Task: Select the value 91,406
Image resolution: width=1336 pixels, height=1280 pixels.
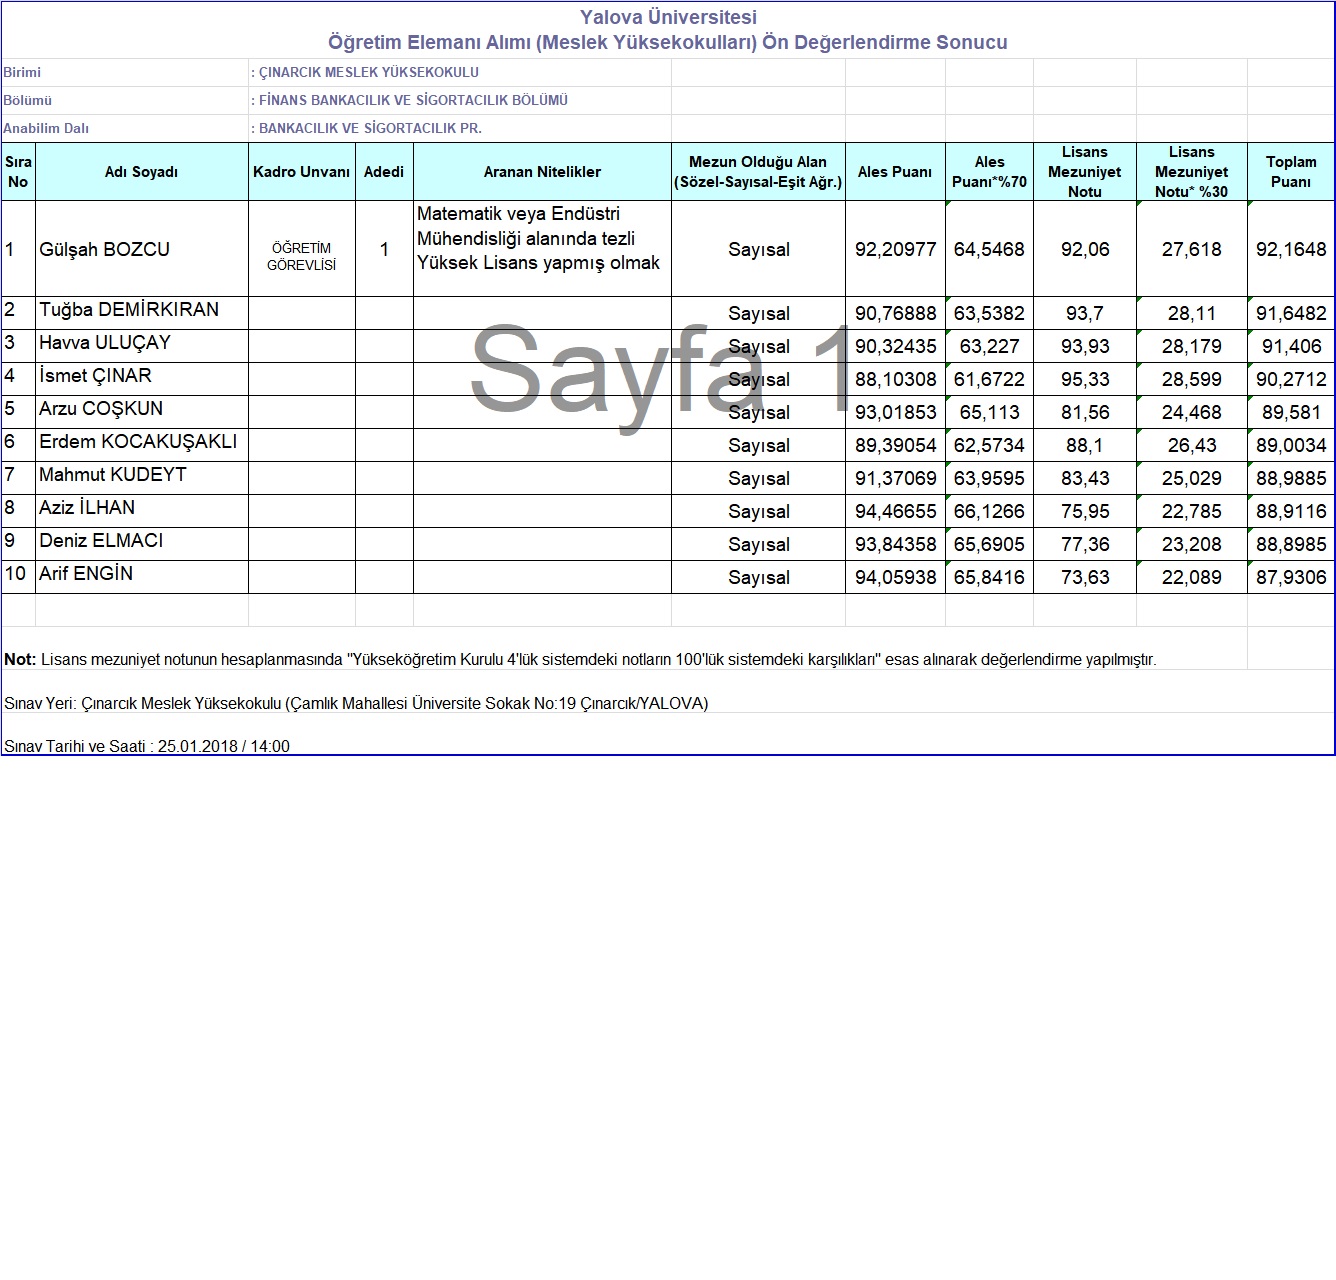Action: pyautogui.click(x=1291, y=346)
